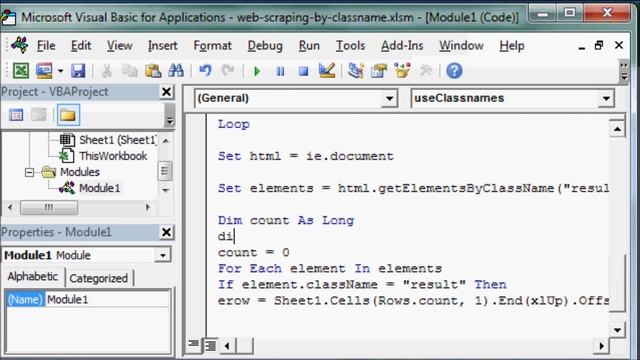Viewport: 640px width, 360px height.
Task: Open the Run menu
Action: [309, 46]
